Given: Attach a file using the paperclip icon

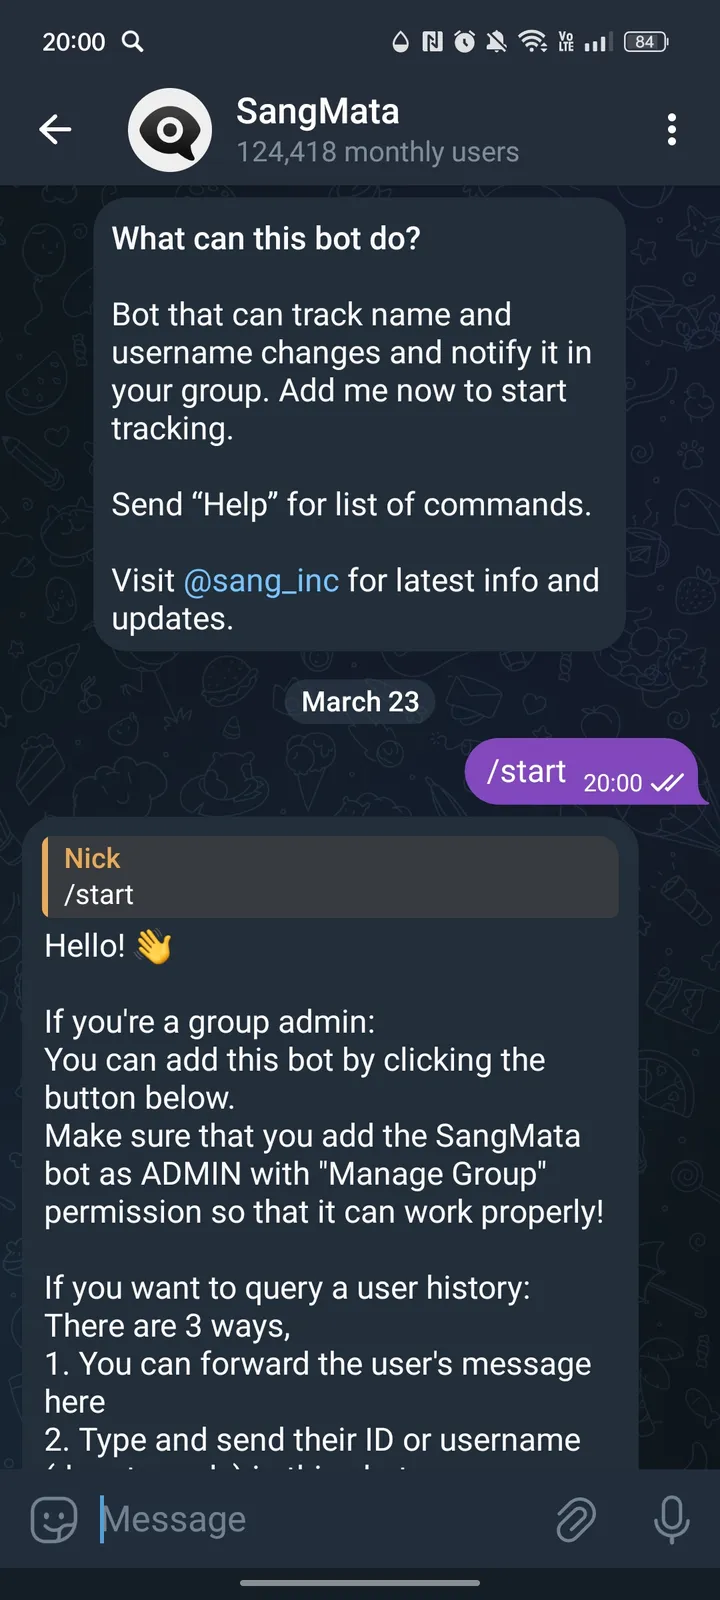Looking at the screenshot, I should [576, 1519].
